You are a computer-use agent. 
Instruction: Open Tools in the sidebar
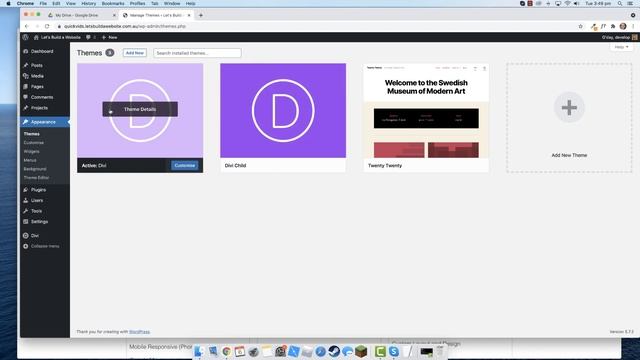click(x=36, y=211)
